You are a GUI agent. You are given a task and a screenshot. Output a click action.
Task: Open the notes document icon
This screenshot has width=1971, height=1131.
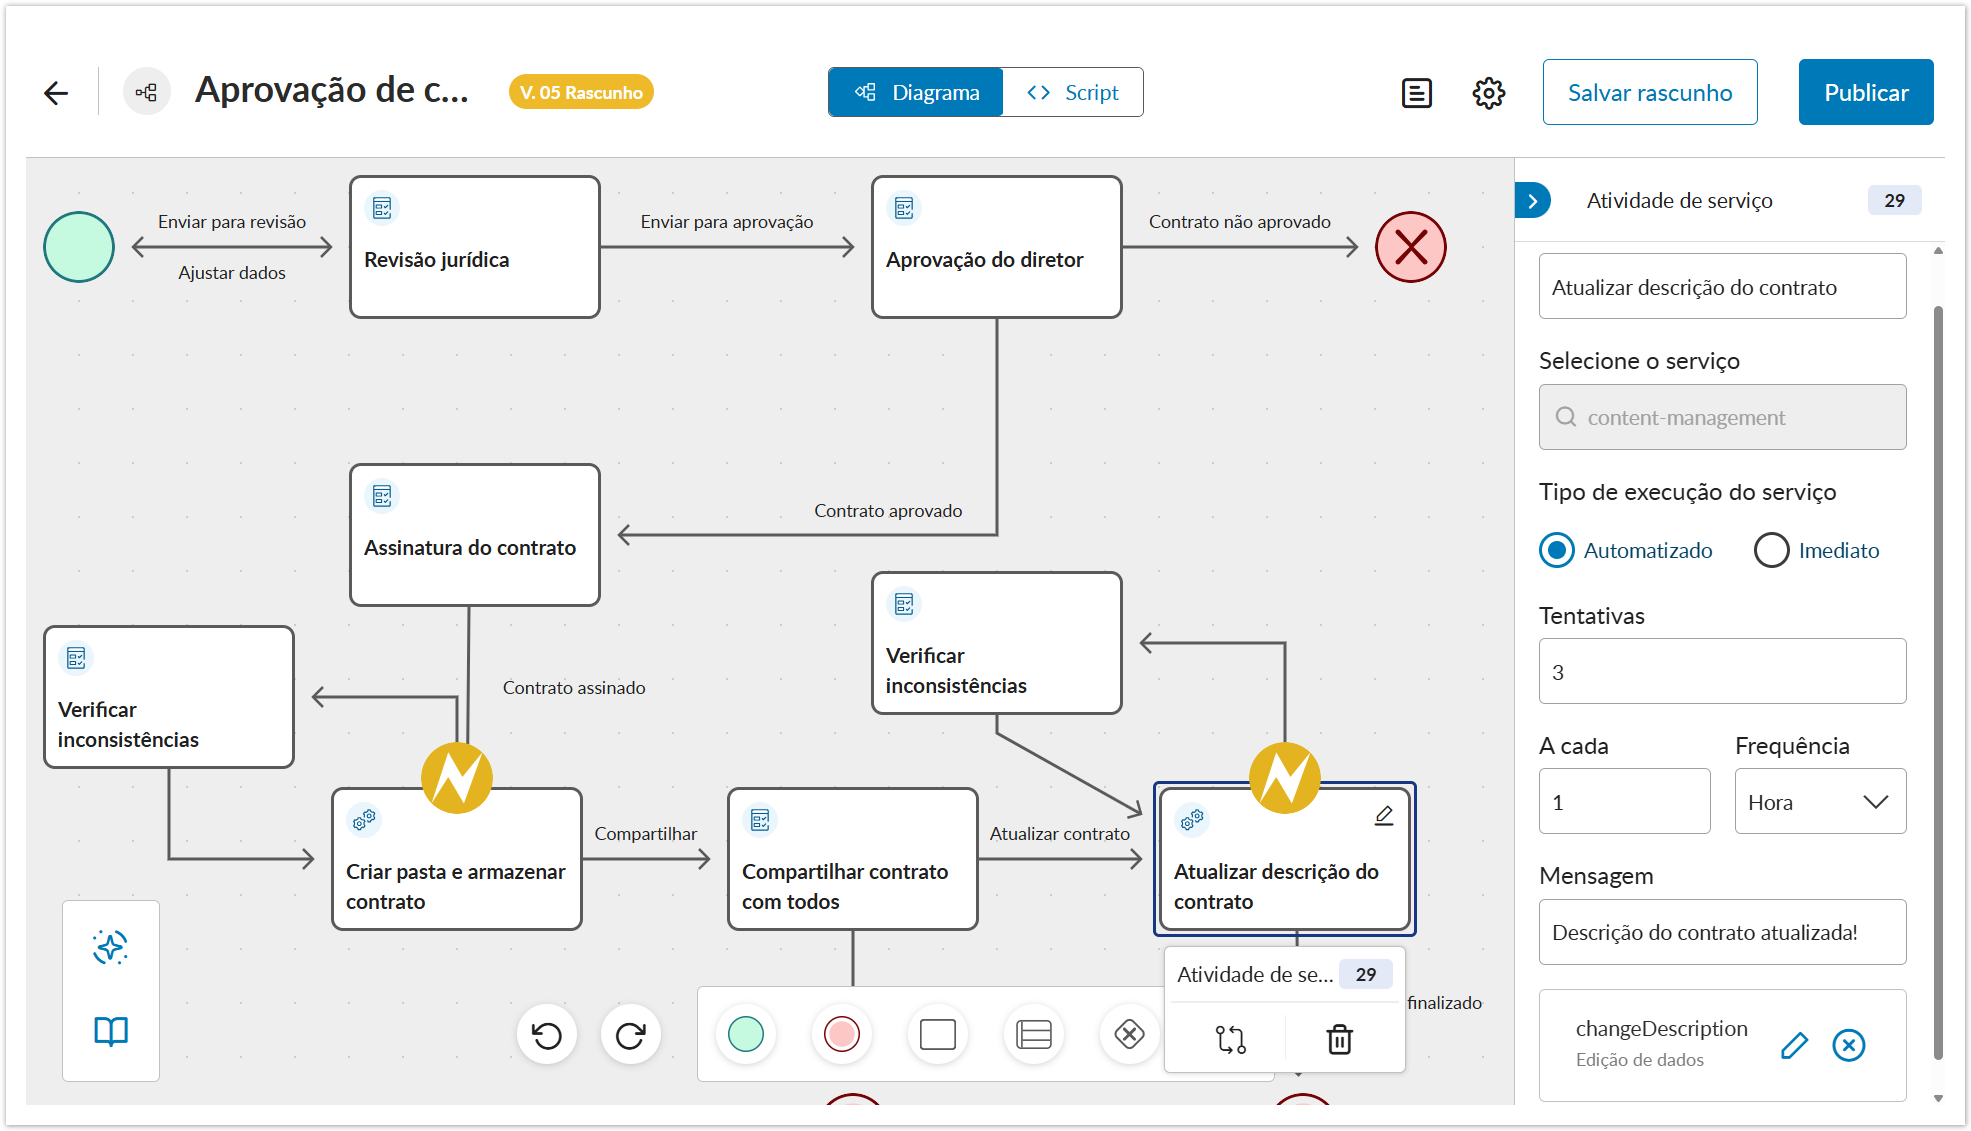tap(1416, 93)
